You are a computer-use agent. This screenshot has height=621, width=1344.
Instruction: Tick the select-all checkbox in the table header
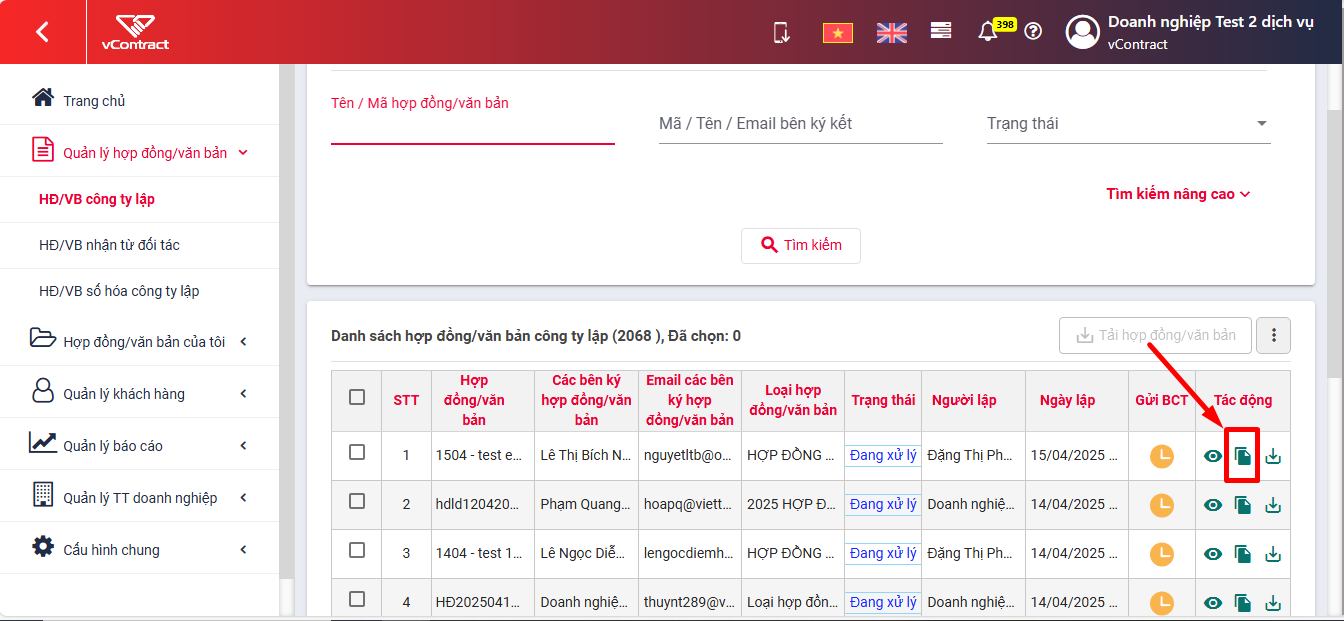point(357,397)
